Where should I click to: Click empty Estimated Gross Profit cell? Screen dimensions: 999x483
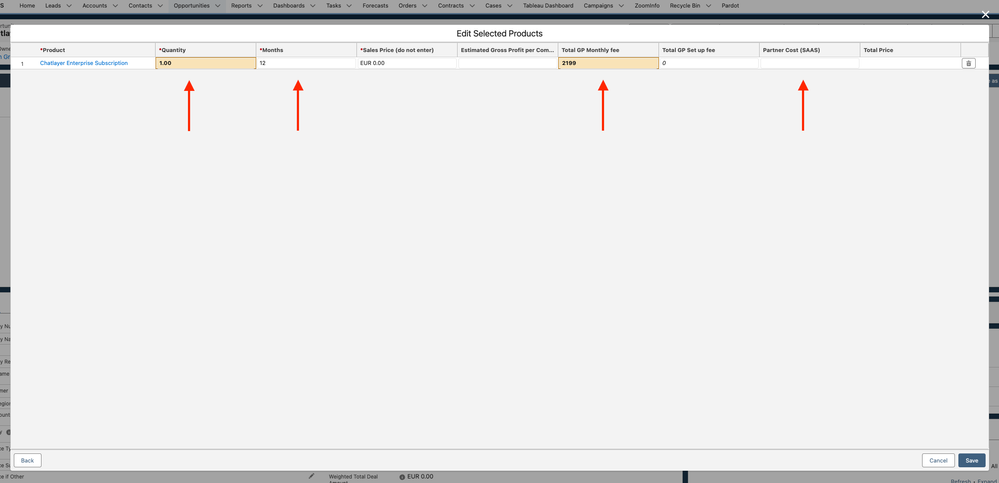coord(508,63)
